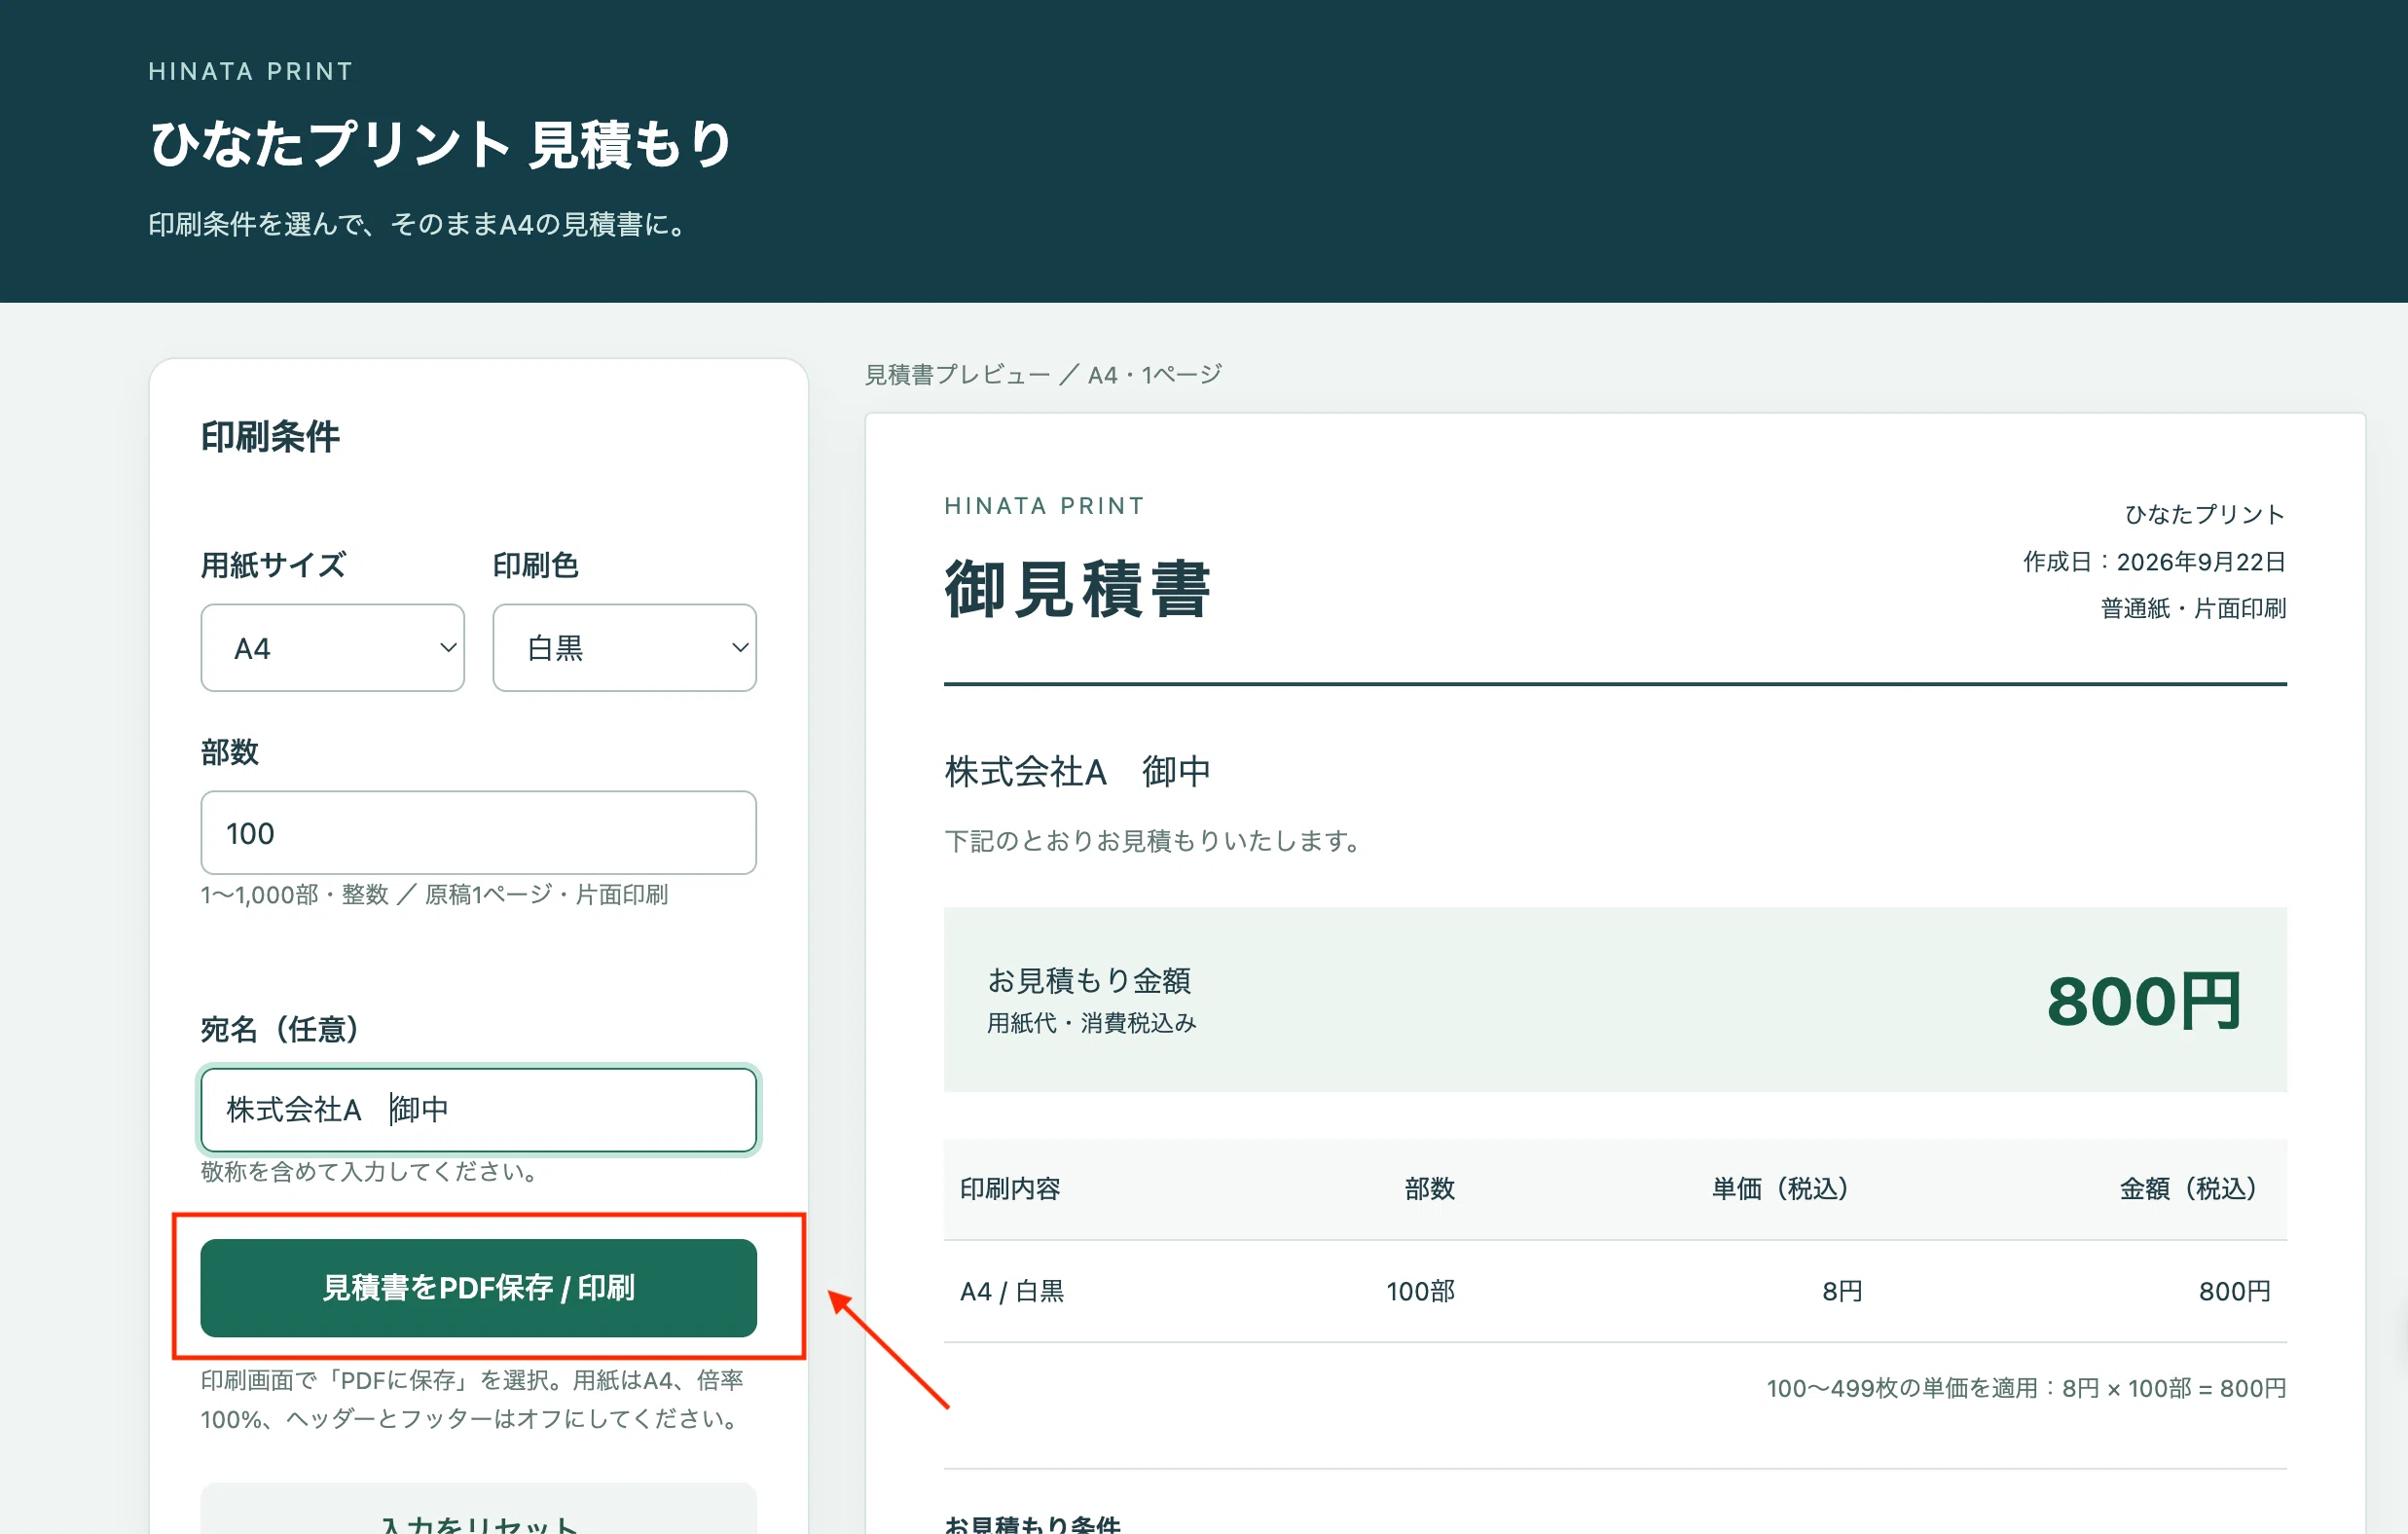This screenshot has height=1534, width=2408.
Task: Click the 宛名 field with 株式会社A 御中
Action: (478, 1109)
